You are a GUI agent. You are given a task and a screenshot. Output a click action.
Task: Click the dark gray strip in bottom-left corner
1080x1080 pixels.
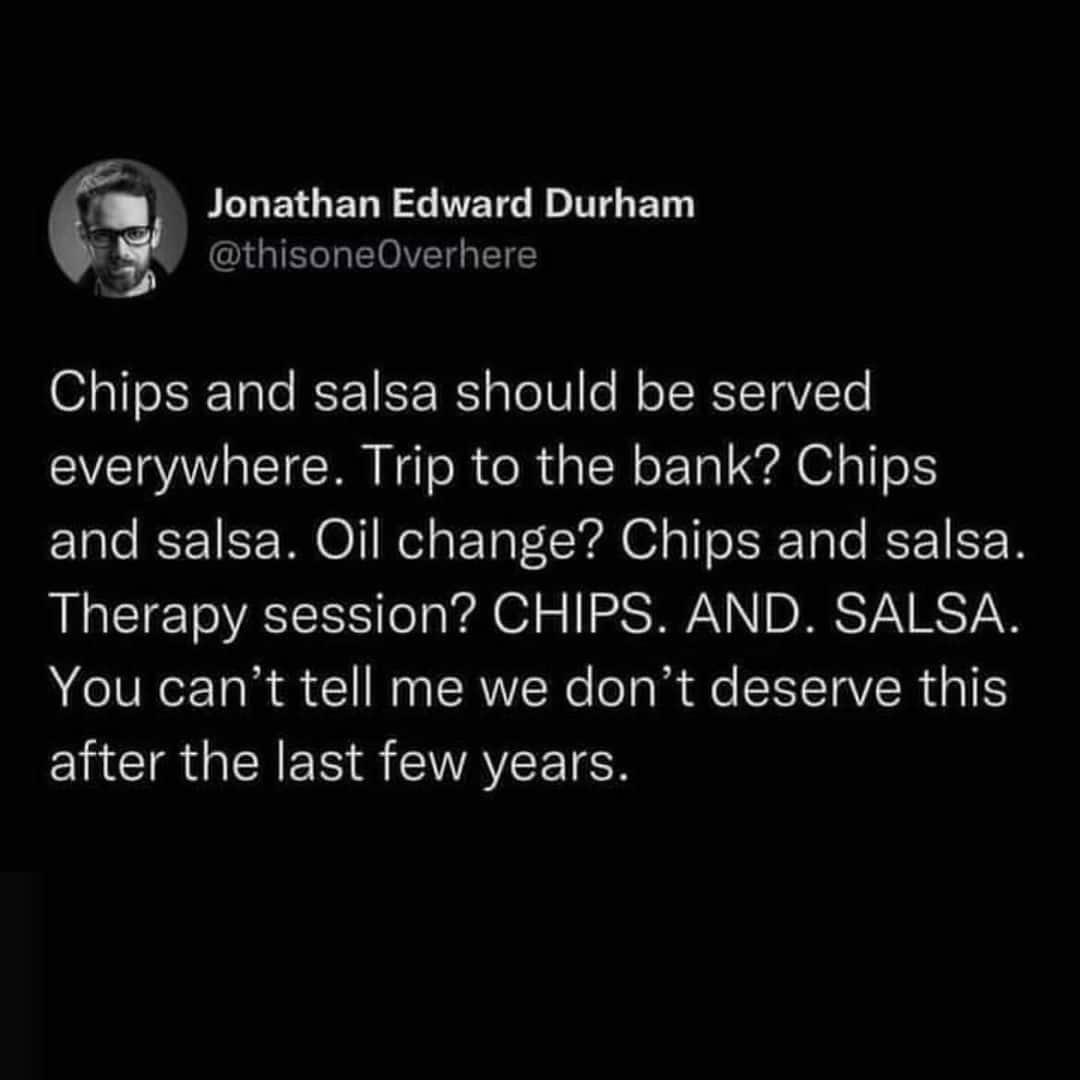tap(21, 975)
